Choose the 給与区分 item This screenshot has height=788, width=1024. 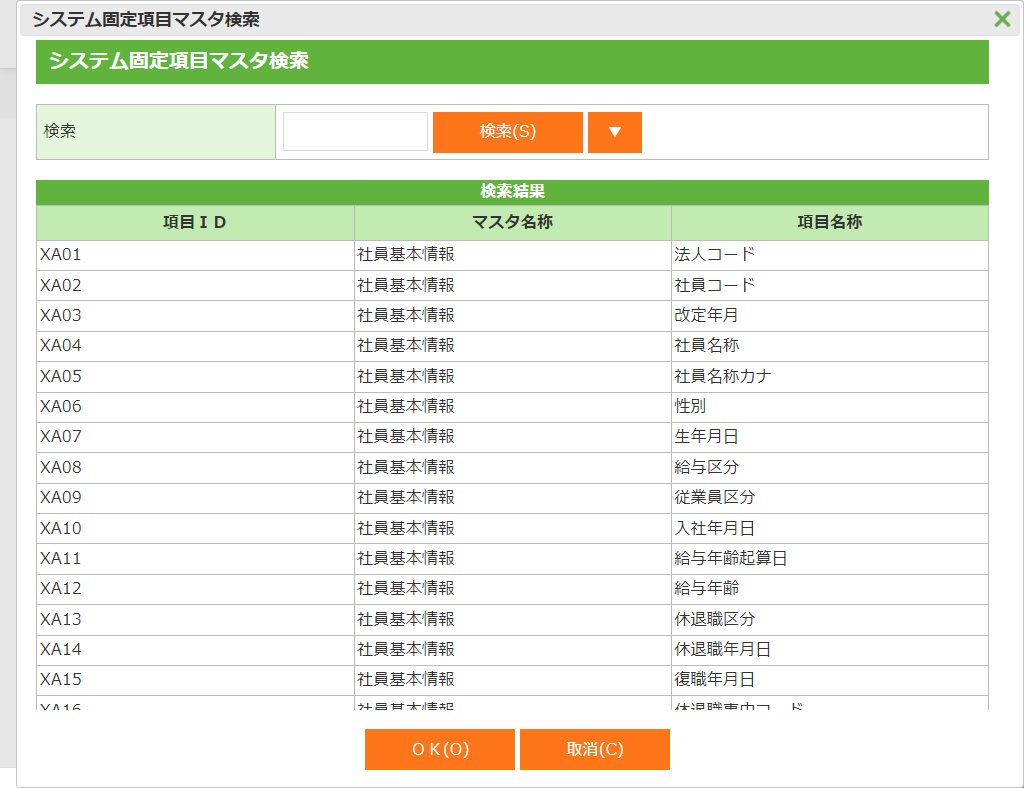(x=706, y=468)
